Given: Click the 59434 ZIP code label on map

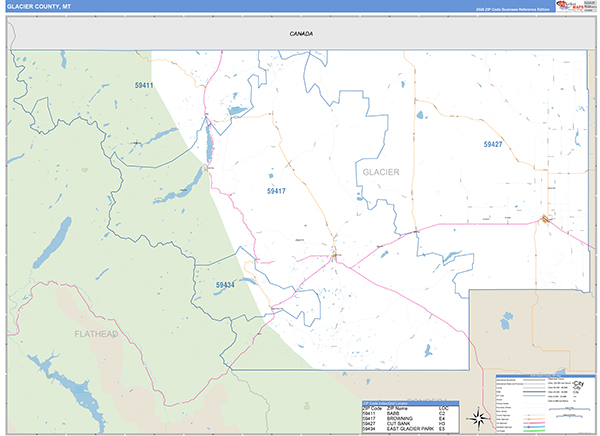Looking at the screenshot, I should pos(225,285).
